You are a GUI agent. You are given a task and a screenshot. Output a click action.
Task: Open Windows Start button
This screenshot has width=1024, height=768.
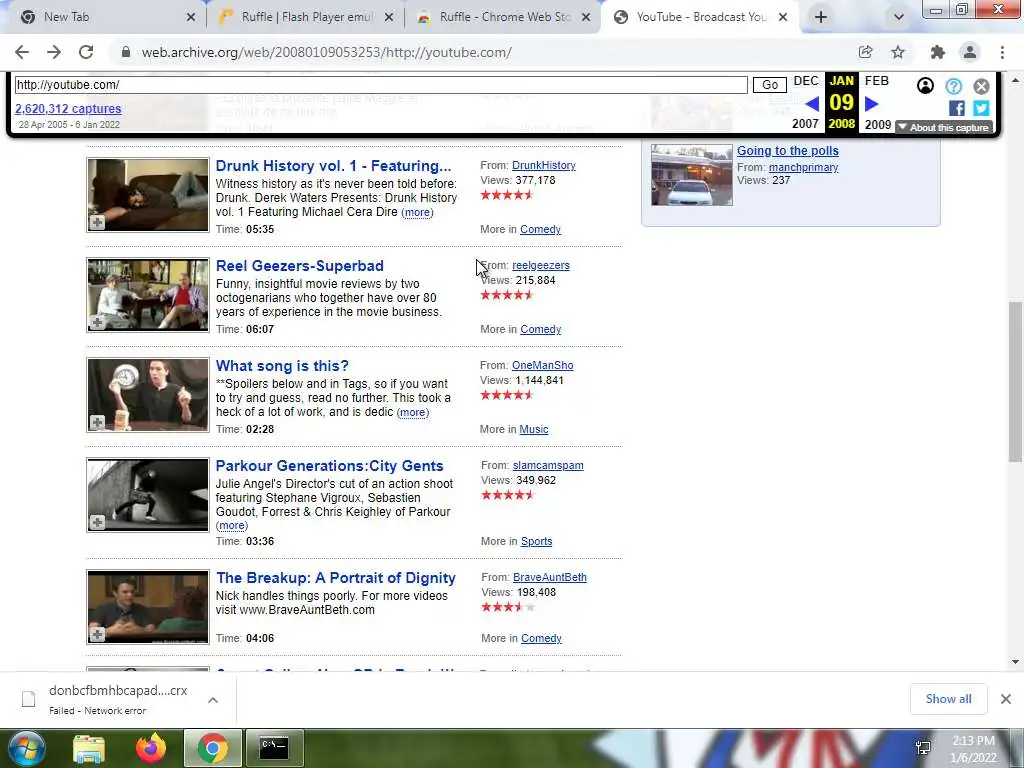click(26, 748)
